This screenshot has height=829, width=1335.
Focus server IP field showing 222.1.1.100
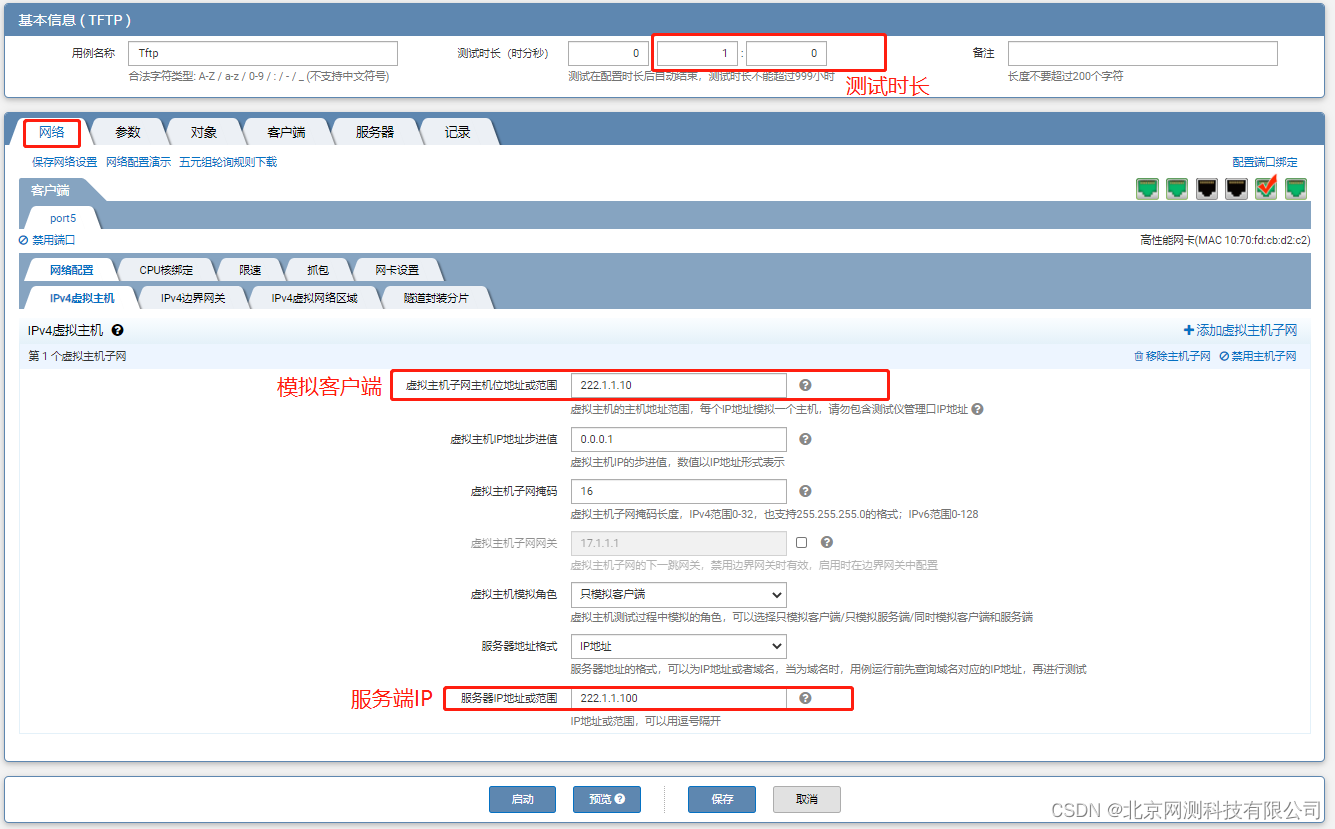click(x=678, y=698)
